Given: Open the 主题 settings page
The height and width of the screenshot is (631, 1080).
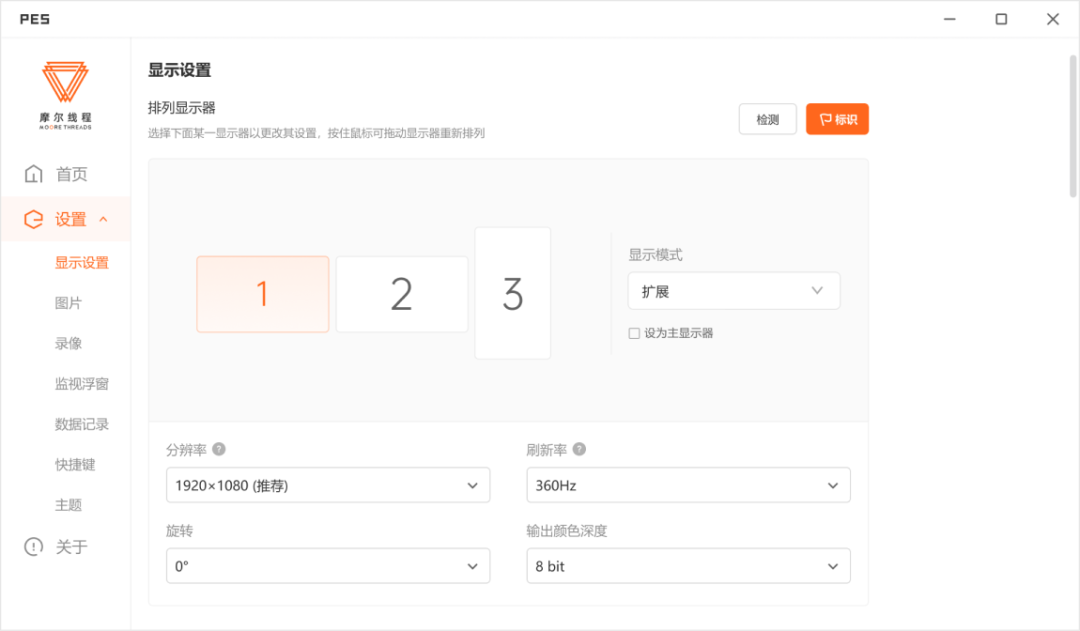Looking at the screenshot, I should pos(68,505).
